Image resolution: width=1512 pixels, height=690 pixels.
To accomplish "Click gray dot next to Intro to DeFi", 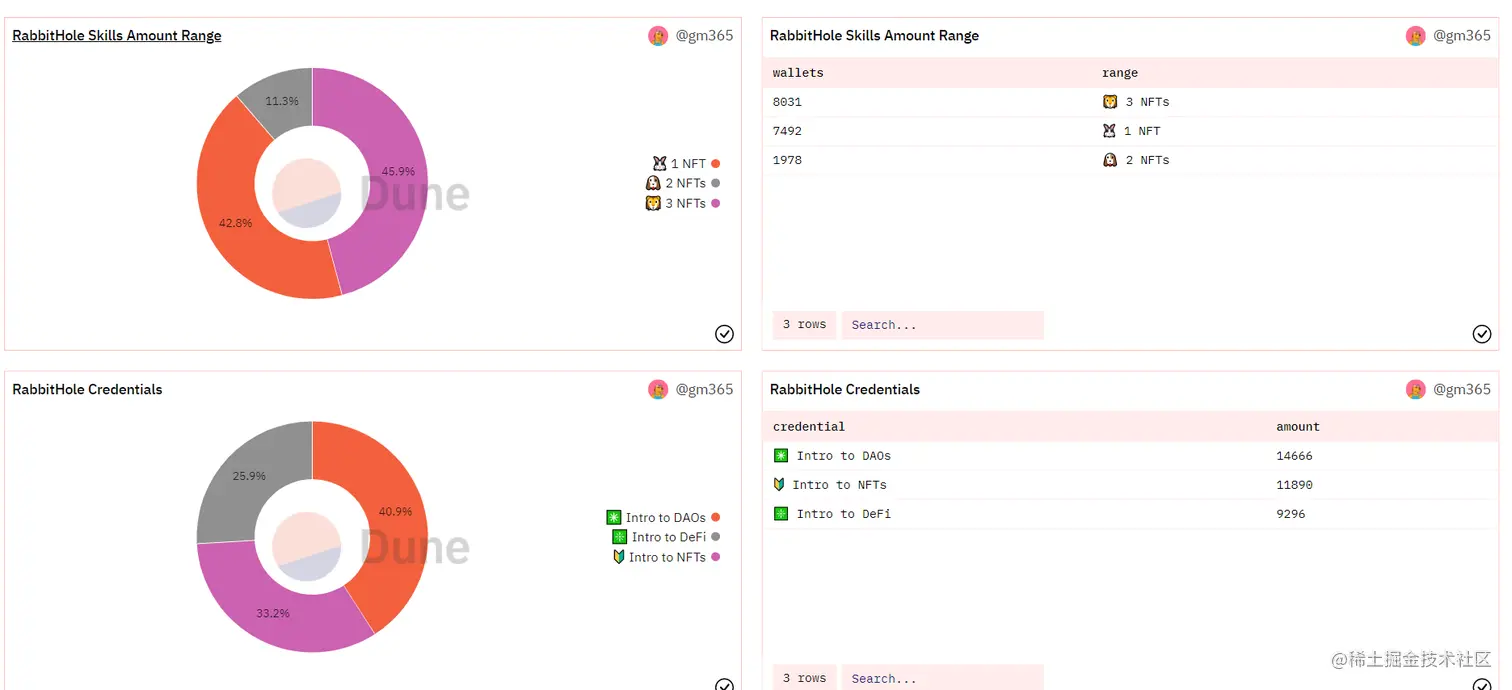I will pyautogui.click(x=715, y=537).
